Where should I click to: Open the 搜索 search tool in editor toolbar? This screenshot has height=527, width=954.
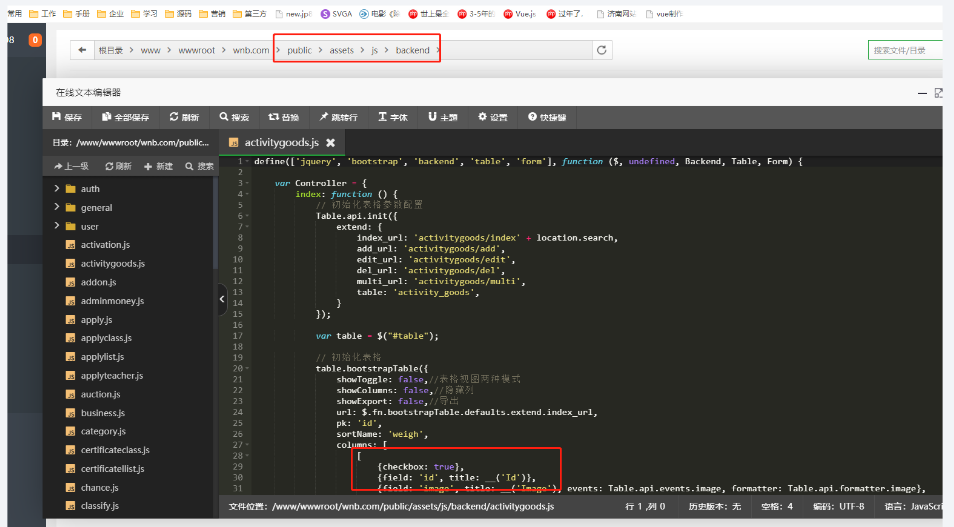coord(234,117)
